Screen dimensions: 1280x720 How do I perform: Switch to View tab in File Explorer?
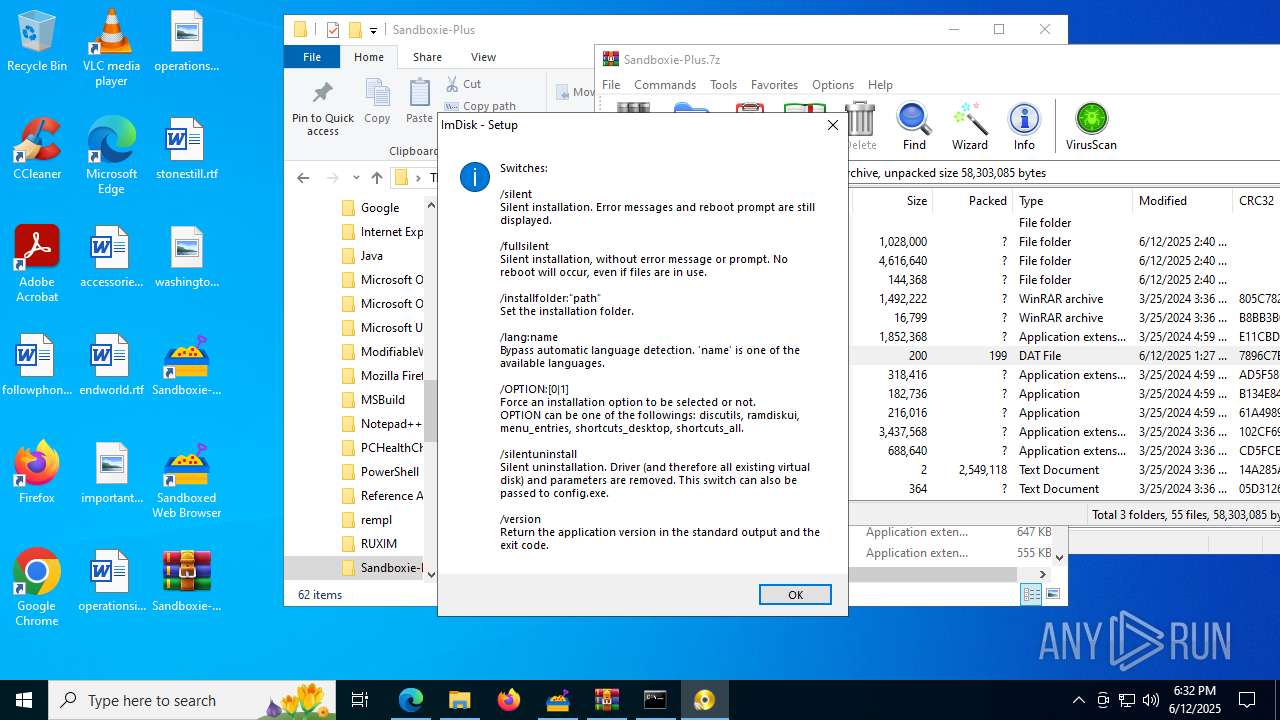(483, 57)
